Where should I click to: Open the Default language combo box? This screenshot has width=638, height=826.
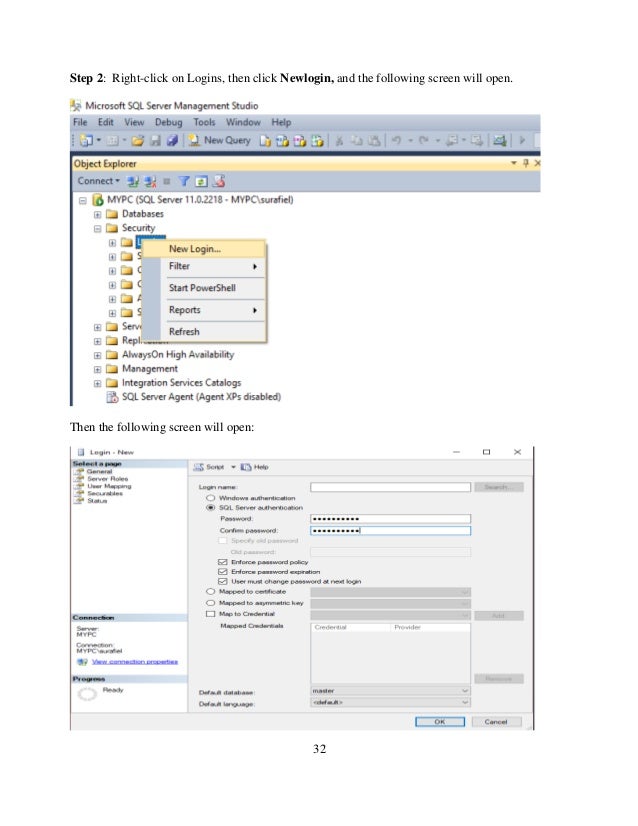pos(390,703)
